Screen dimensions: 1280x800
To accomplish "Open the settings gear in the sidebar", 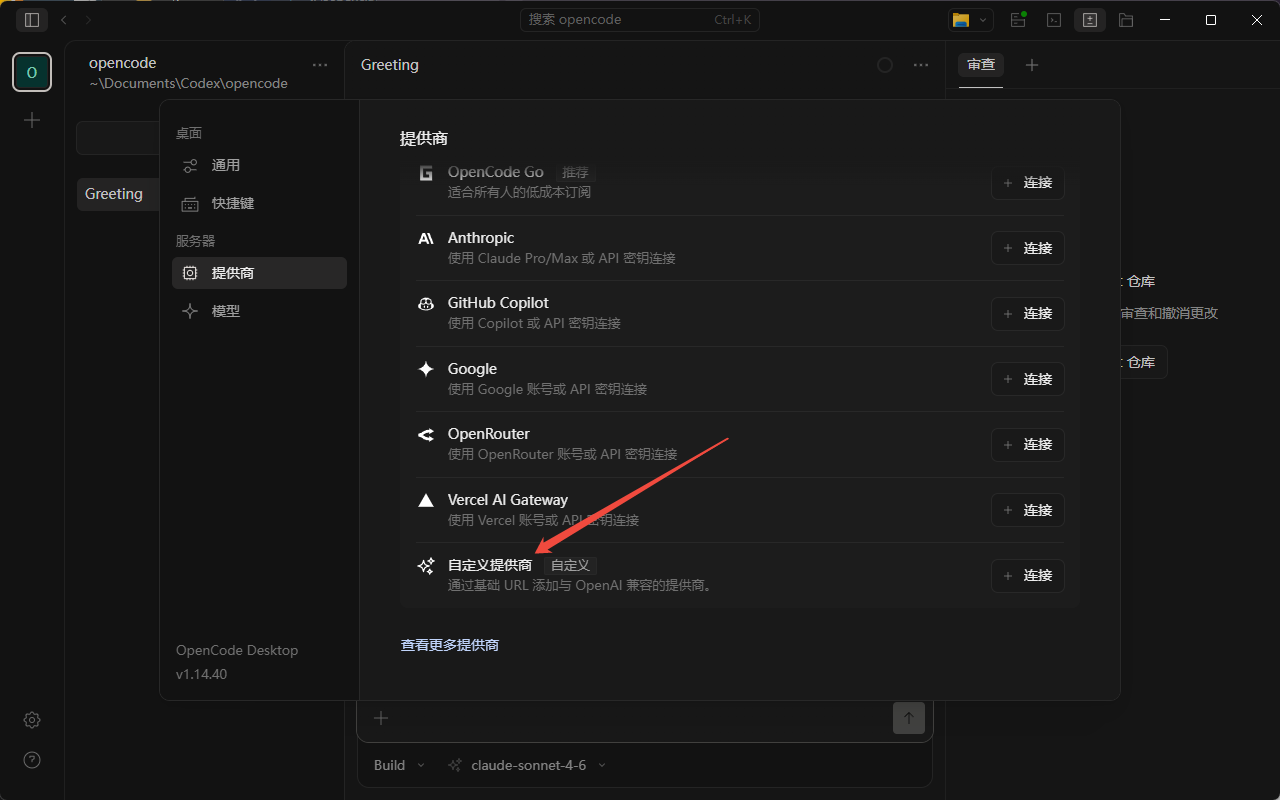I will pyautogui.click(x=32, y=720).
